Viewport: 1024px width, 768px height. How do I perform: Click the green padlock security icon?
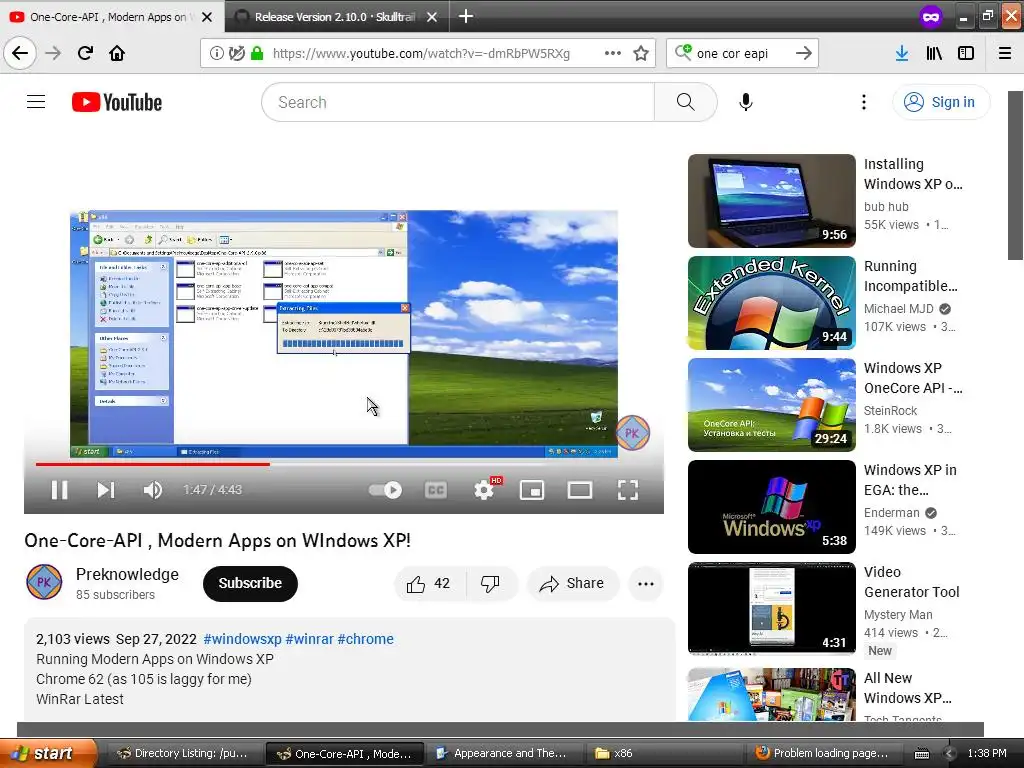[257, 53]
